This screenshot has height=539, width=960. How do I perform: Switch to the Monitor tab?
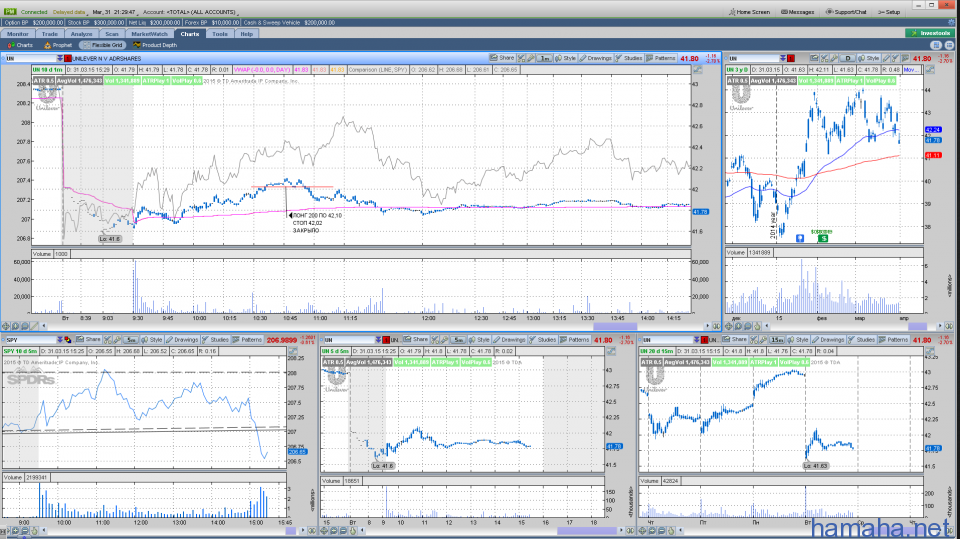point(18,34)
